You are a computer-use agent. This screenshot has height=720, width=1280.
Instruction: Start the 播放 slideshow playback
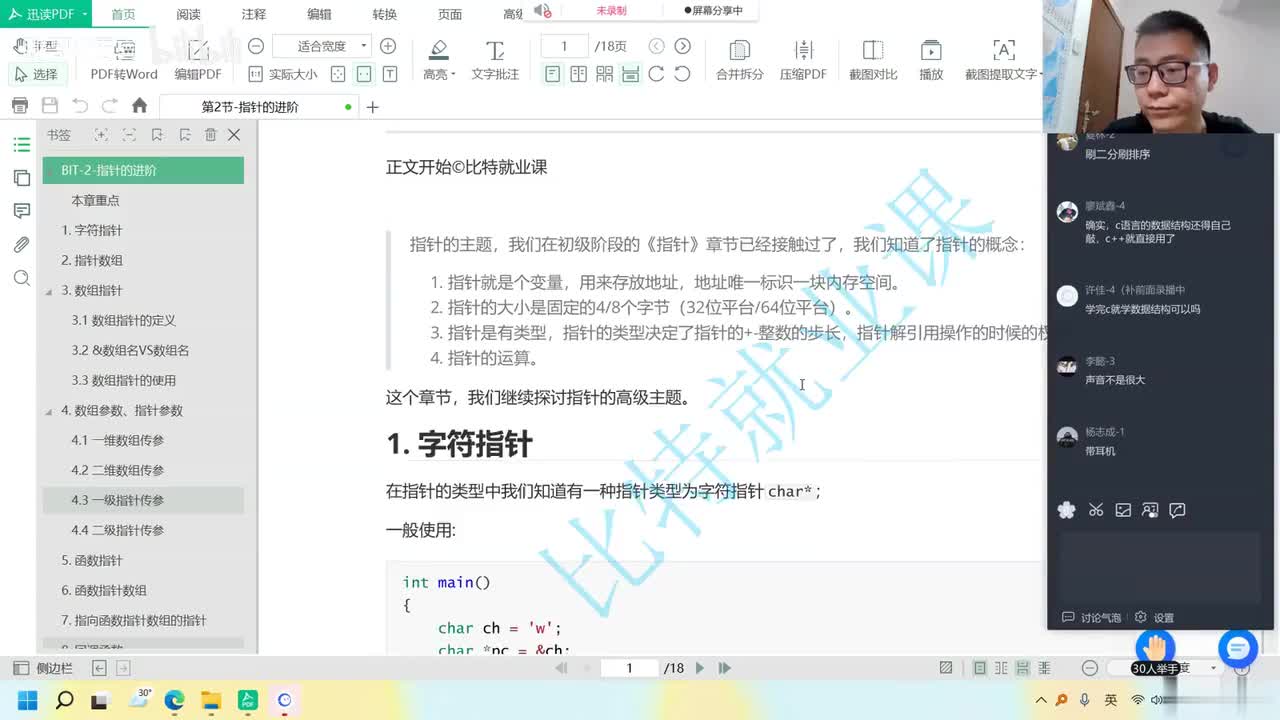931,61
